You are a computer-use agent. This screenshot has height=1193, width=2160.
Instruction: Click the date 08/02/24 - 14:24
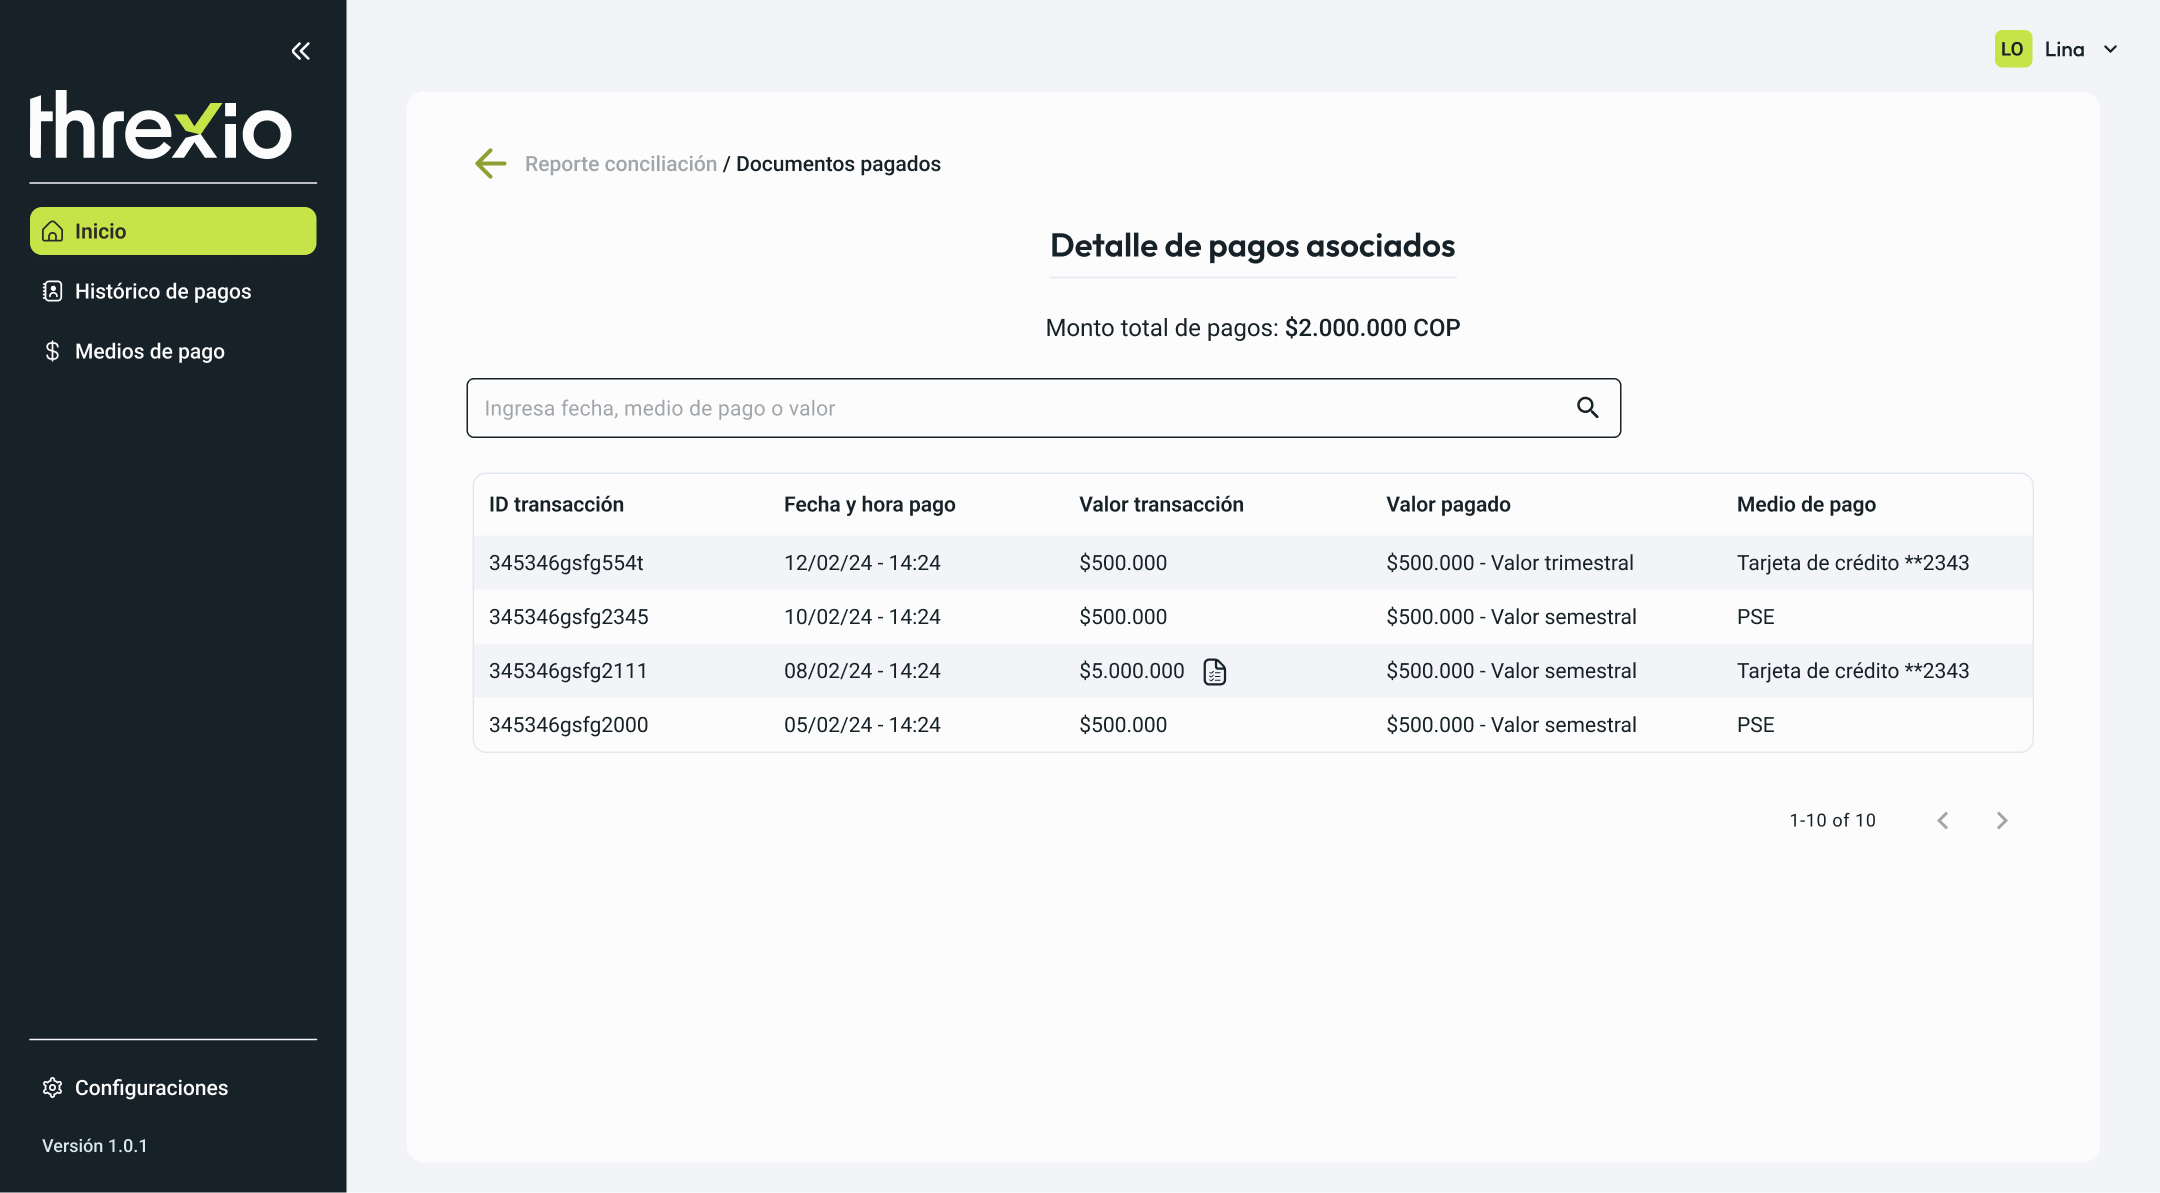[x=862, y=670]
